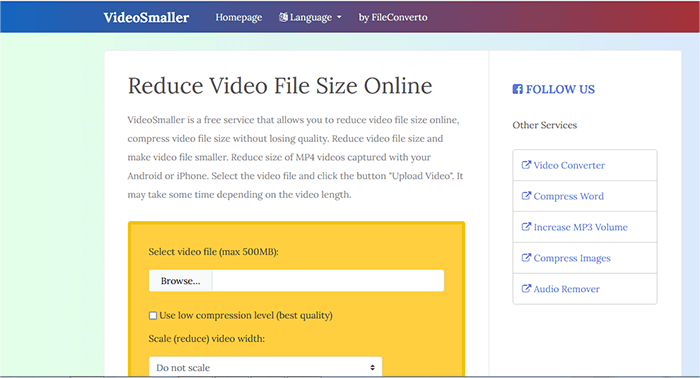Click the Select video file (max 500MB) label

(x=213, y=252)
